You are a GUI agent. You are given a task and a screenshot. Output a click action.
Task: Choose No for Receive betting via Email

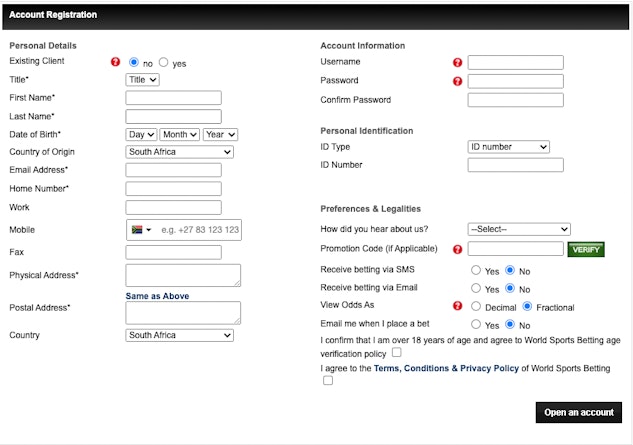(x=510, y=288)
